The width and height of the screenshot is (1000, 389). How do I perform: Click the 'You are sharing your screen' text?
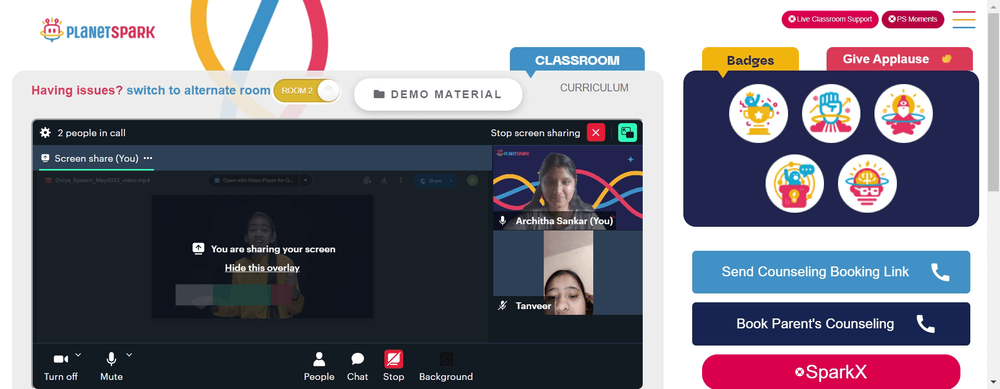tap(273, 249)
